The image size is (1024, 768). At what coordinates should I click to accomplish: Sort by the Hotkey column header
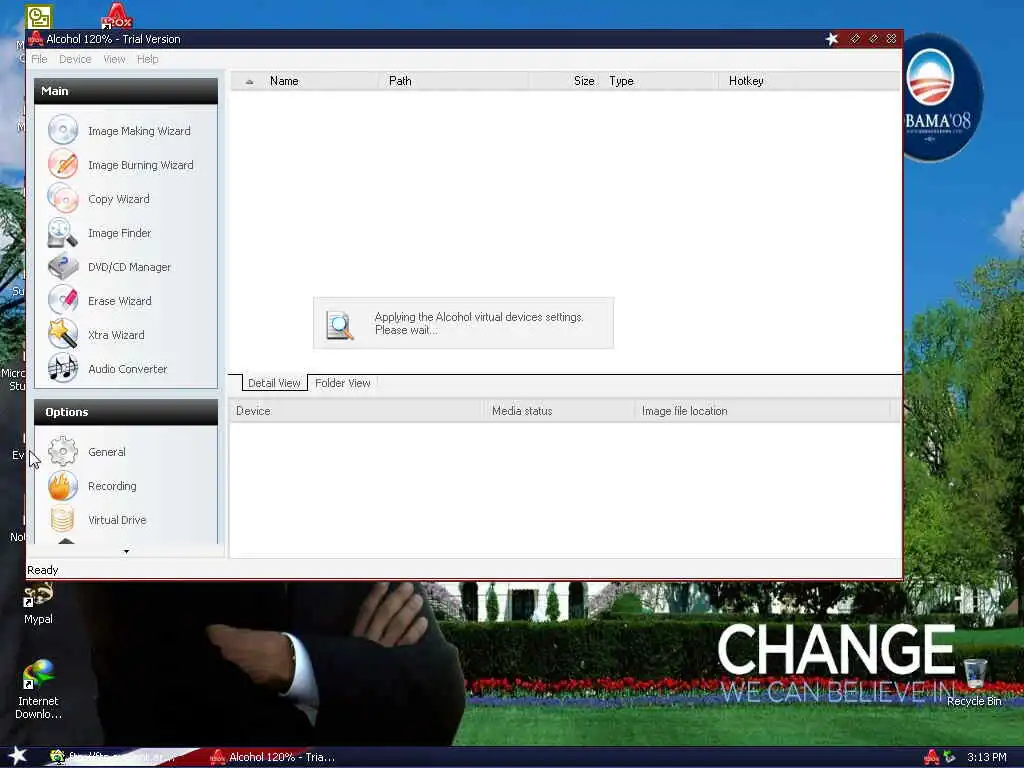808,81
